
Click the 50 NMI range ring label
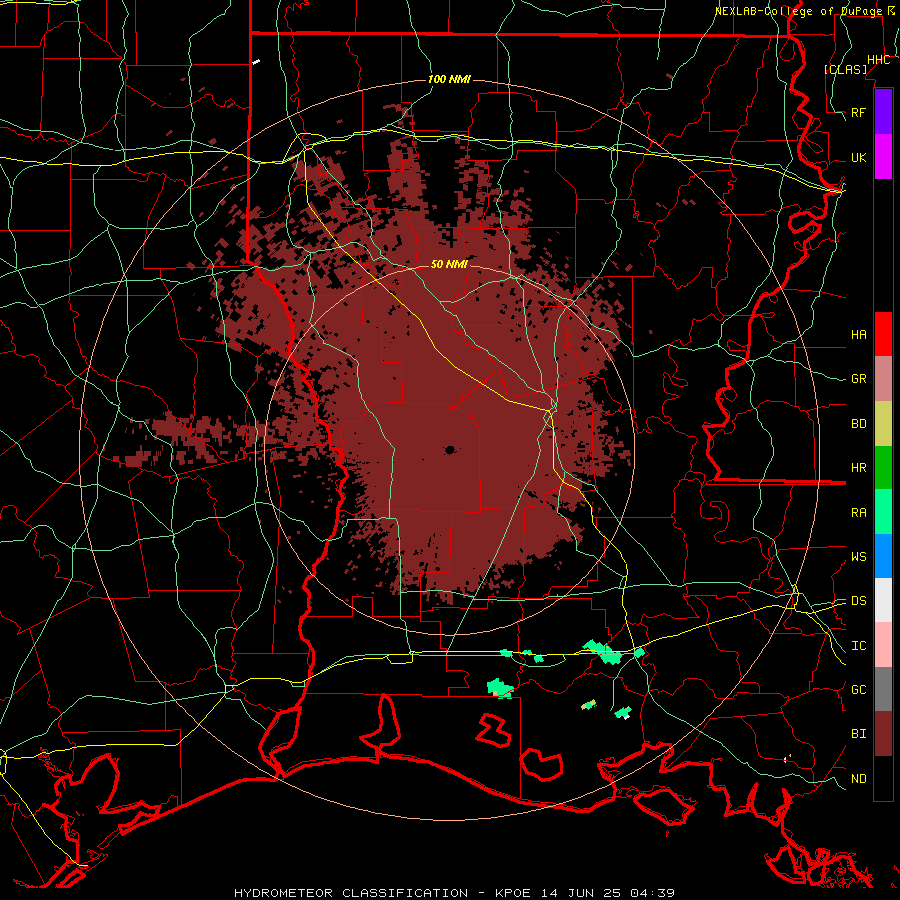tap(449, 265)
